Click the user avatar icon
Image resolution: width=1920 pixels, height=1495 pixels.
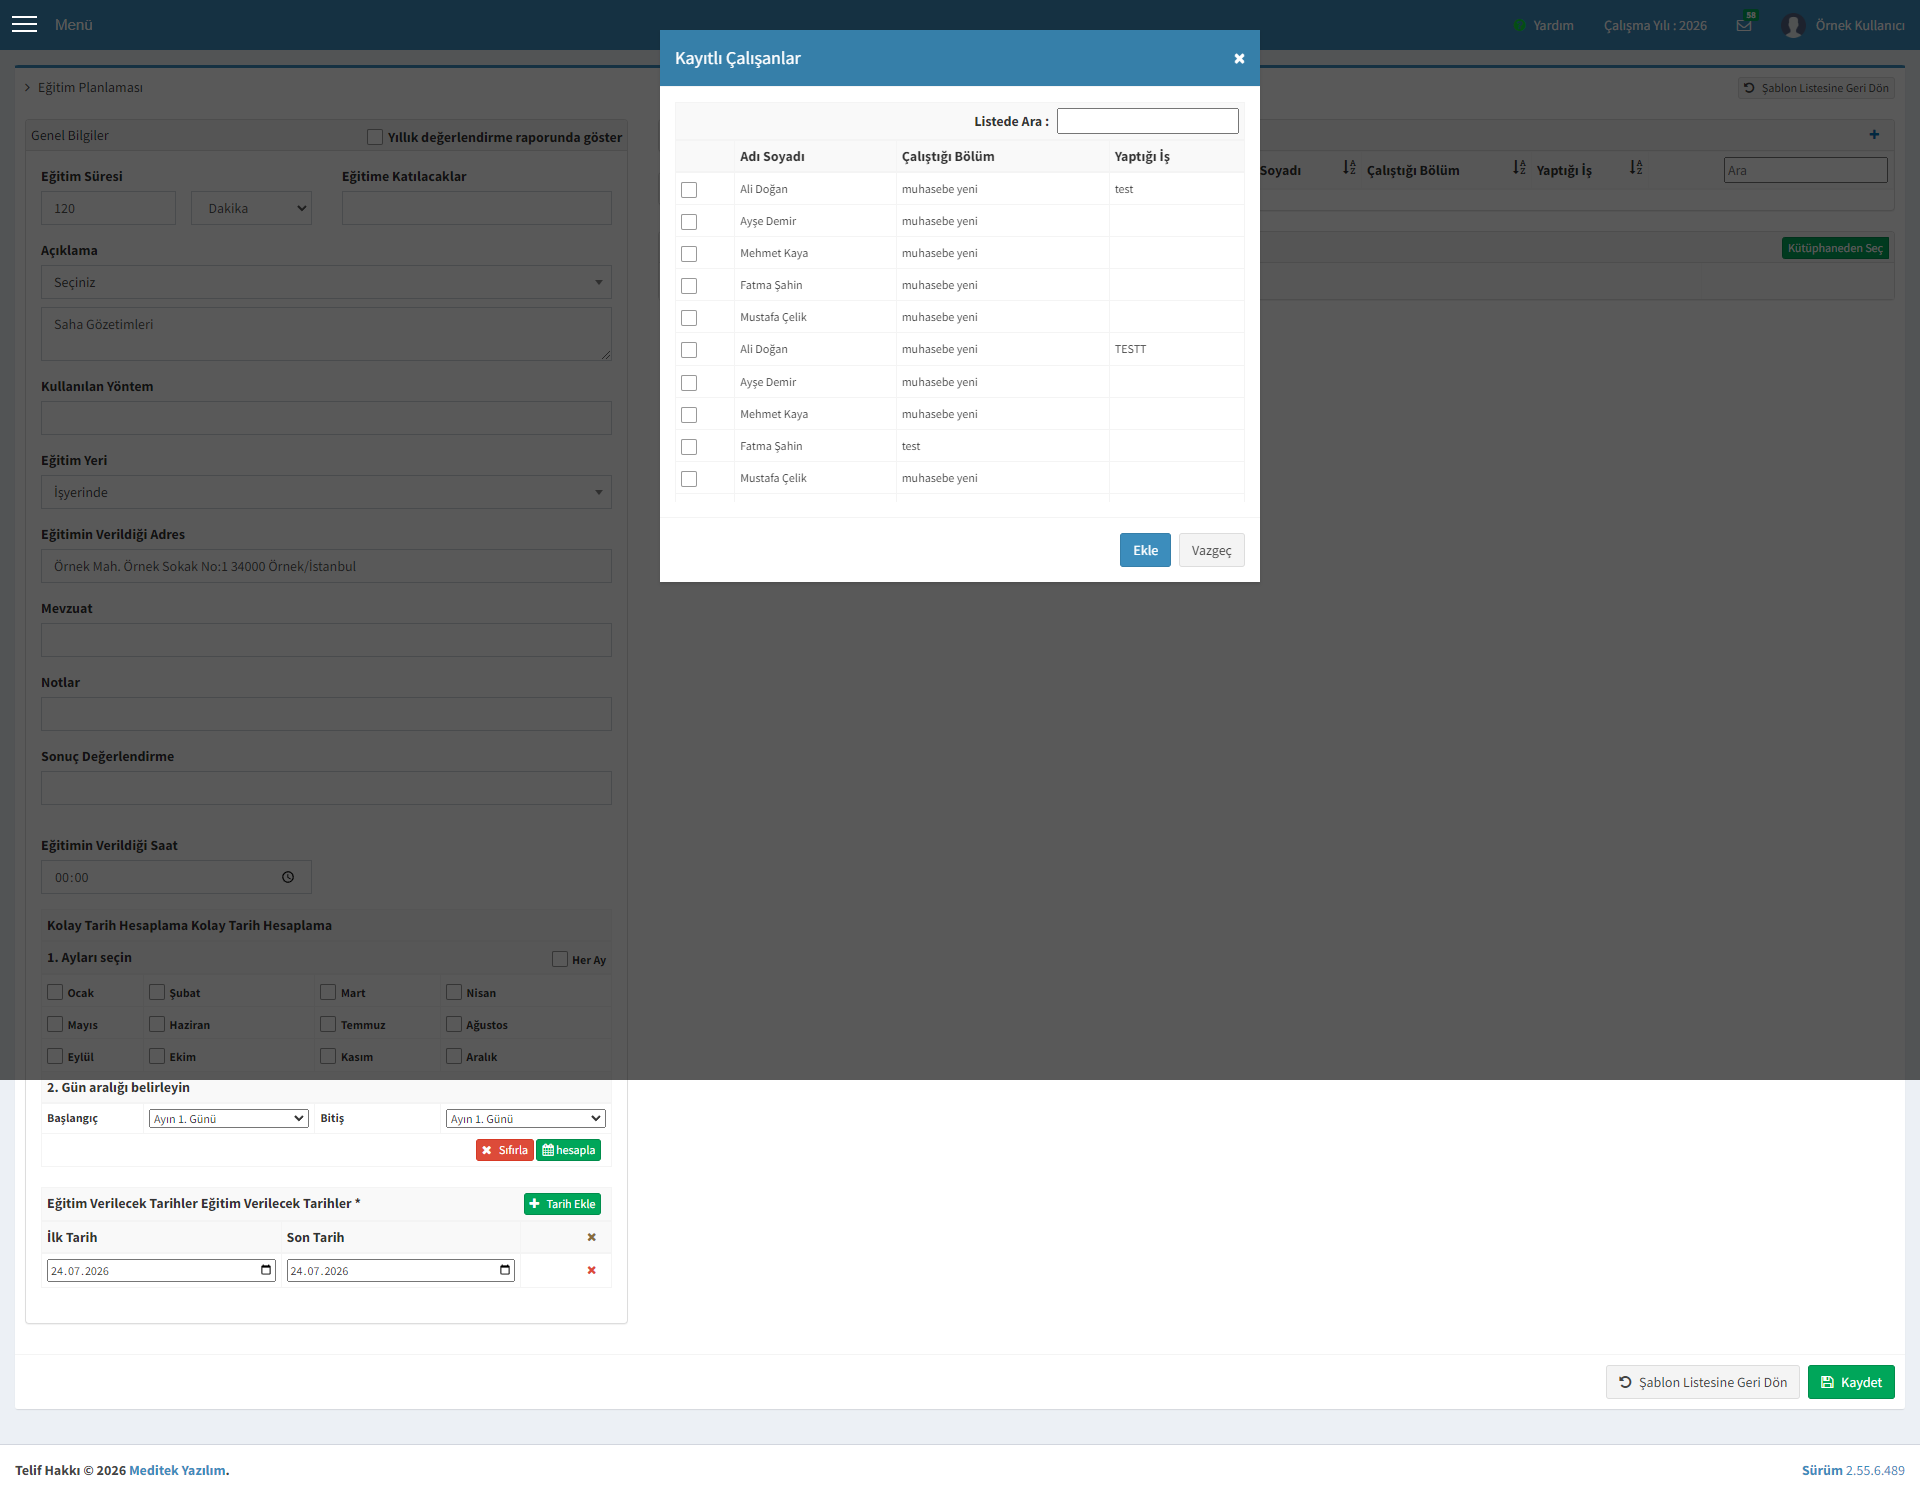click(1793, 25)
